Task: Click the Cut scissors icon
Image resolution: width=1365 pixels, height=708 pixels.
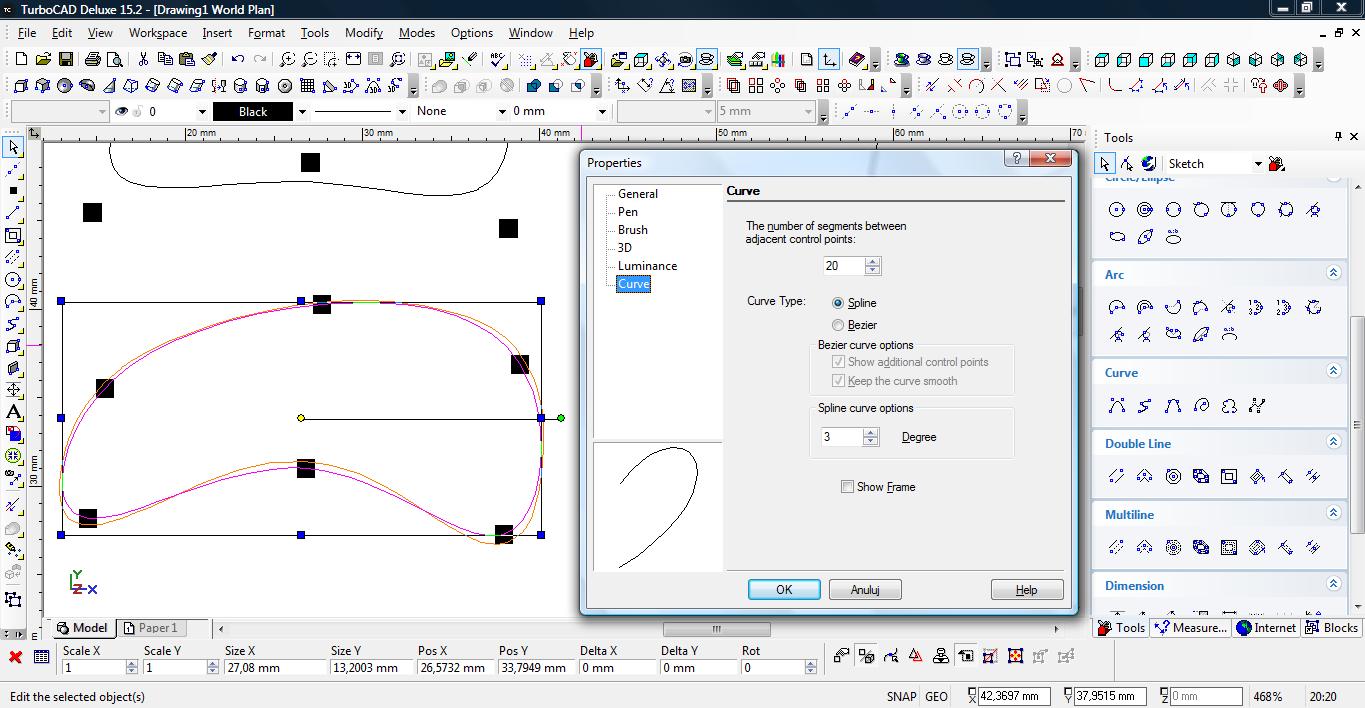Action: (143, 60)
